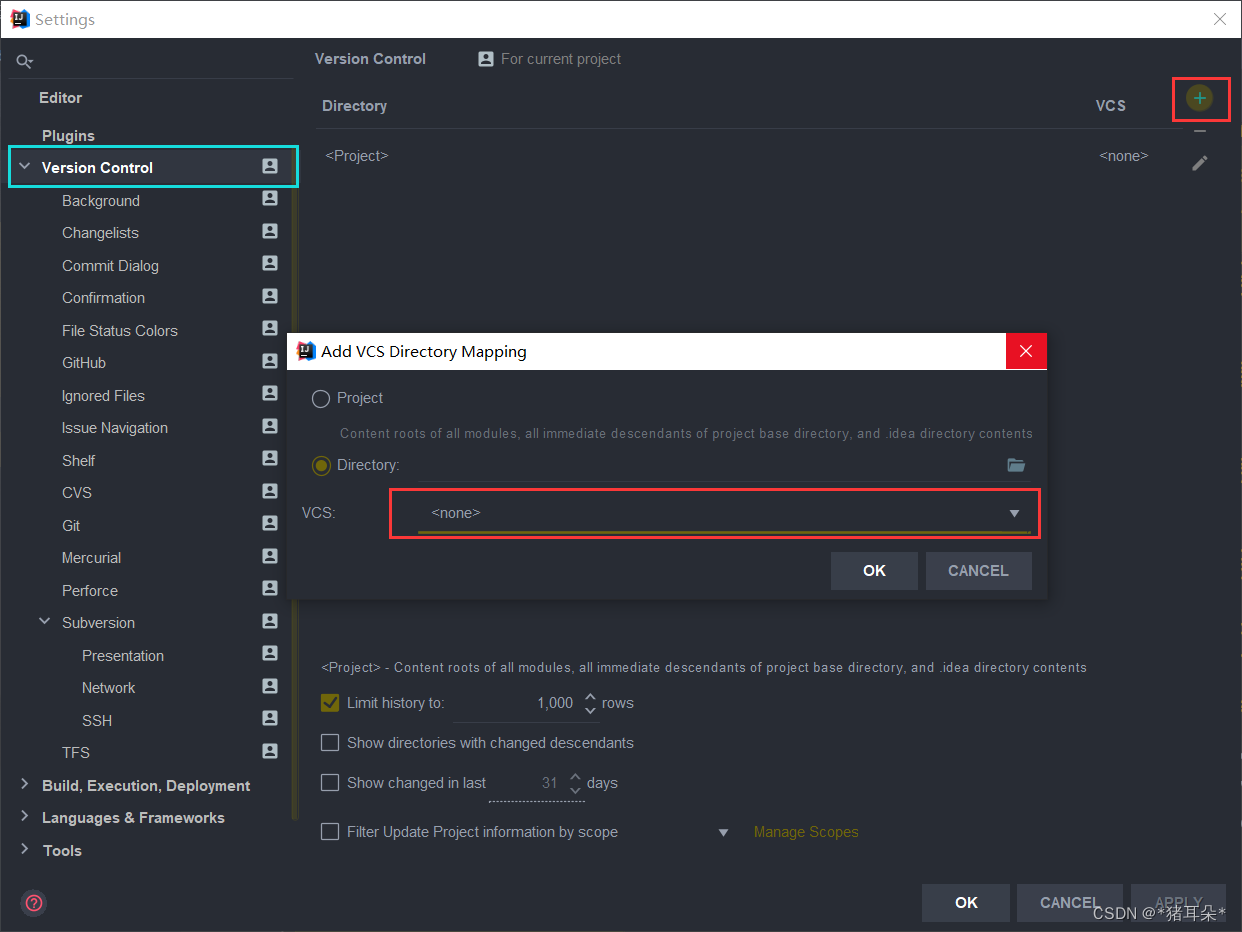The height and width of the screenshot is (932, 1242).
Task: Click the project icon next to File Status Colors
Action: point(270,329)
